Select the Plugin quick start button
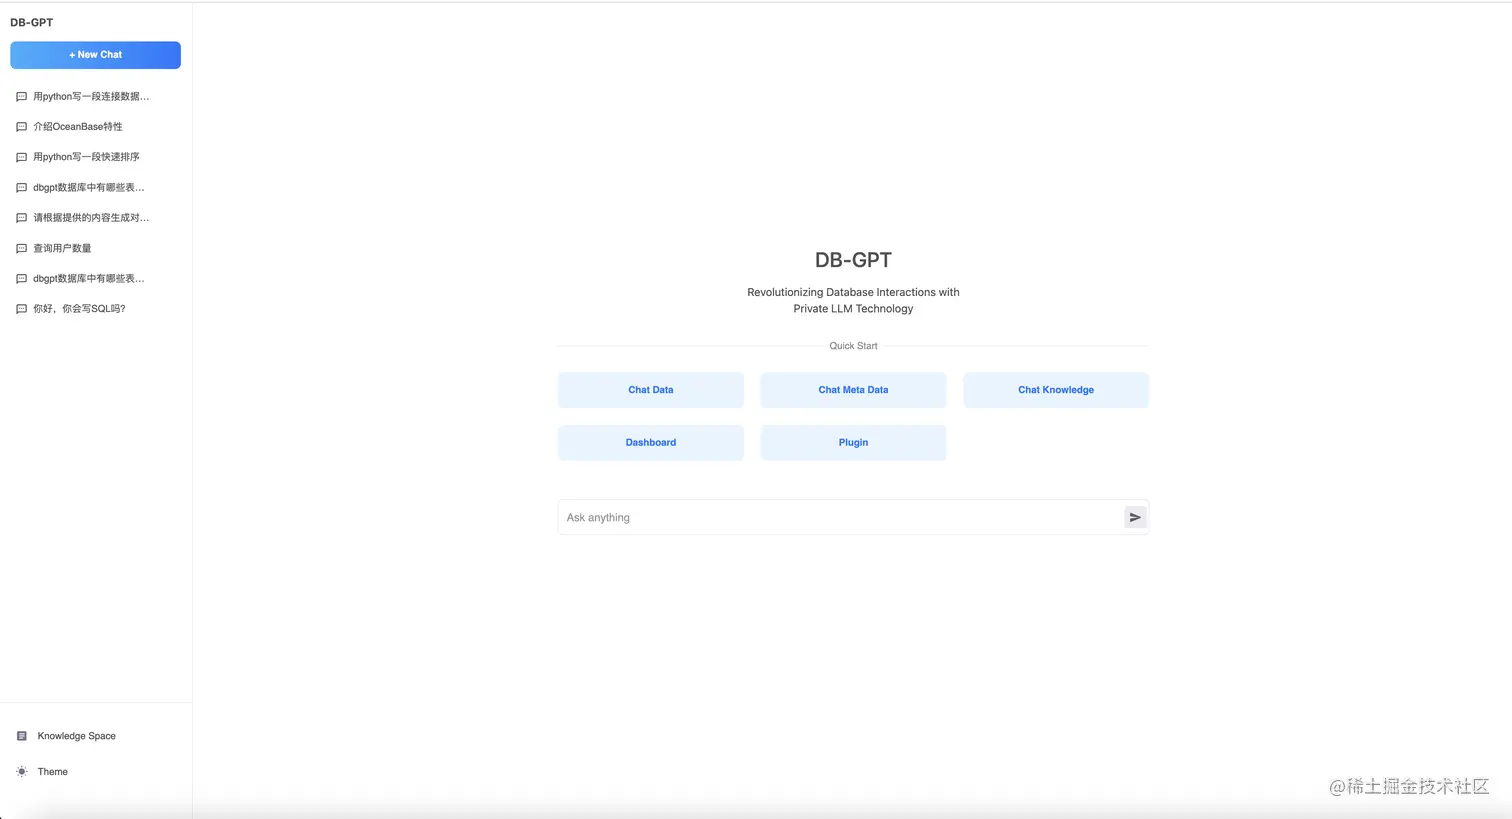 853,443
